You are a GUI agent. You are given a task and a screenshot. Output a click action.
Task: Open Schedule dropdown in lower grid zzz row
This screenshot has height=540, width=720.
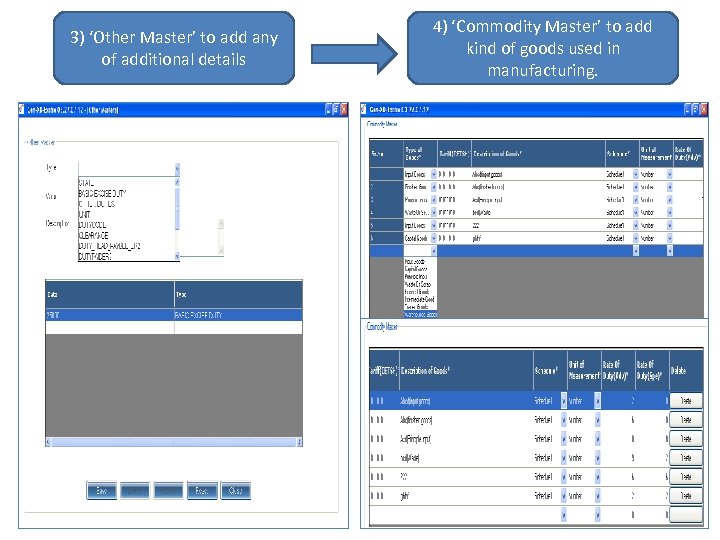(x=563, y=477)
